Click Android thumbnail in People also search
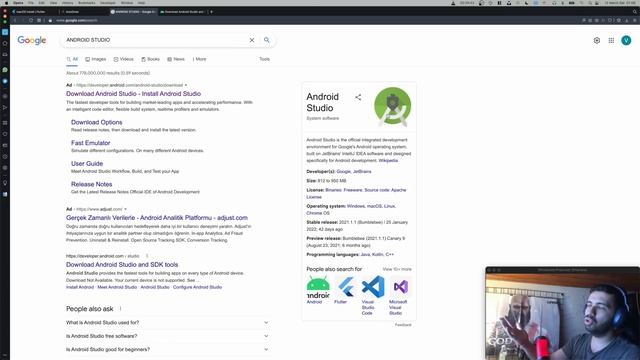This screenshot has width=640, height=360. coord(318,287)
